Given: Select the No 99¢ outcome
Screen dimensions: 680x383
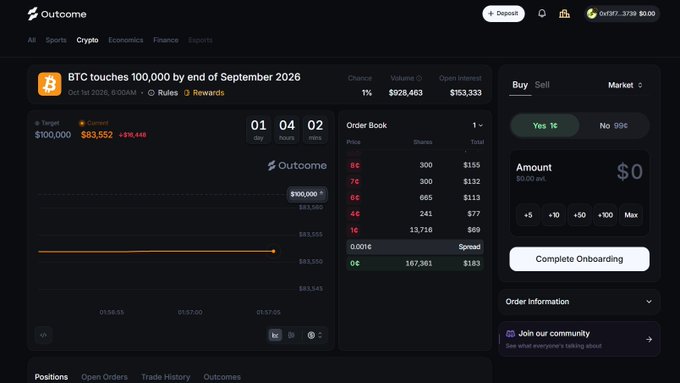Looking at the screenshot, I should point(614,125).
